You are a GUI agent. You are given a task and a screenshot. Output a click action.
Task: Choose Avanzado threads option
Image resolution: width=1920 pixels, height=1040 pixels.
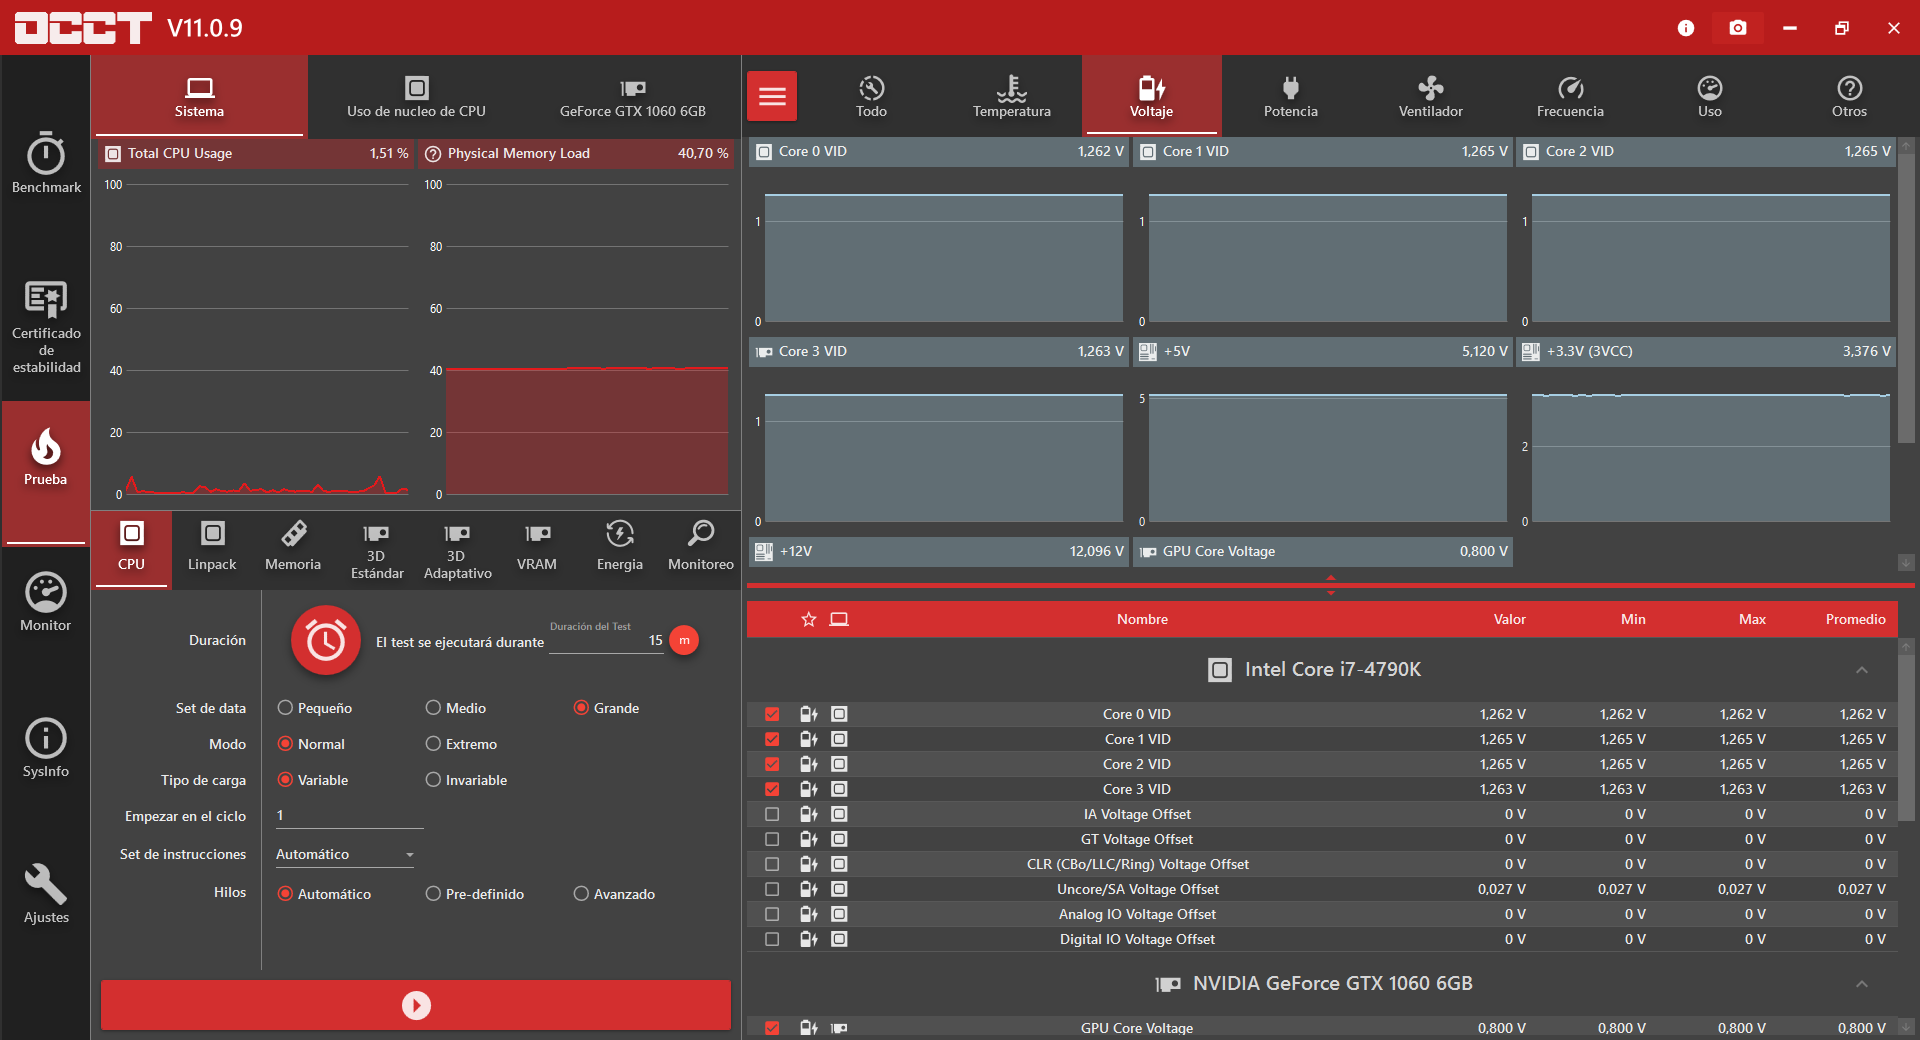(x=614, y=894)
